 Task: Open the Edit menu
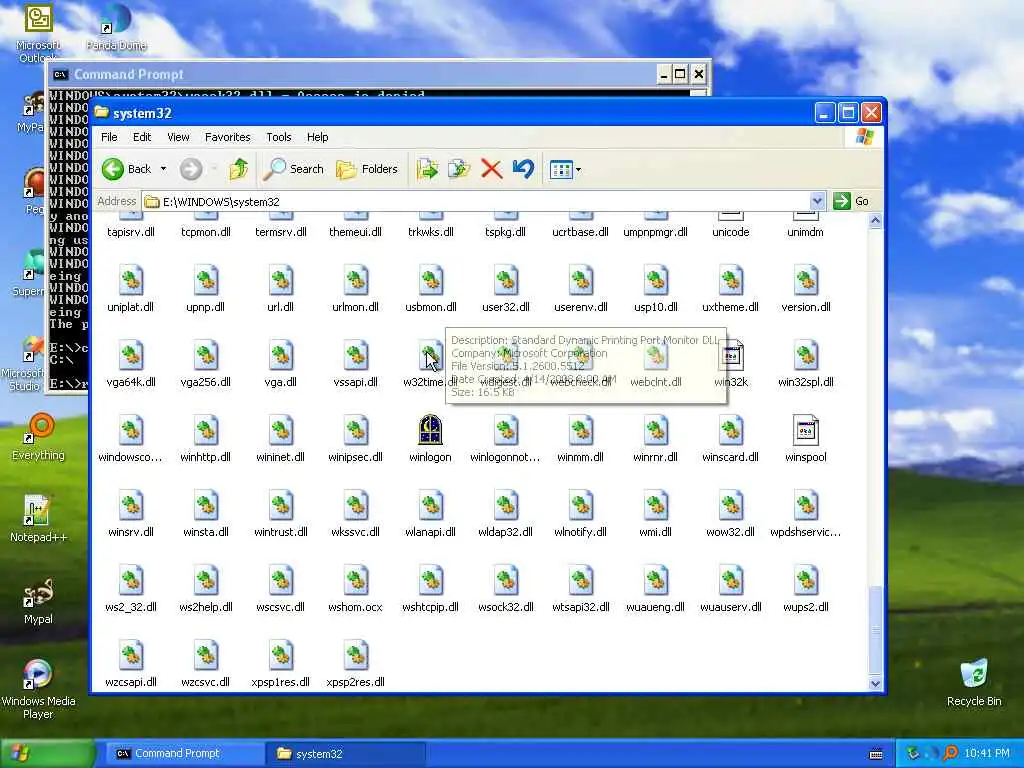(x=142, y=137)
